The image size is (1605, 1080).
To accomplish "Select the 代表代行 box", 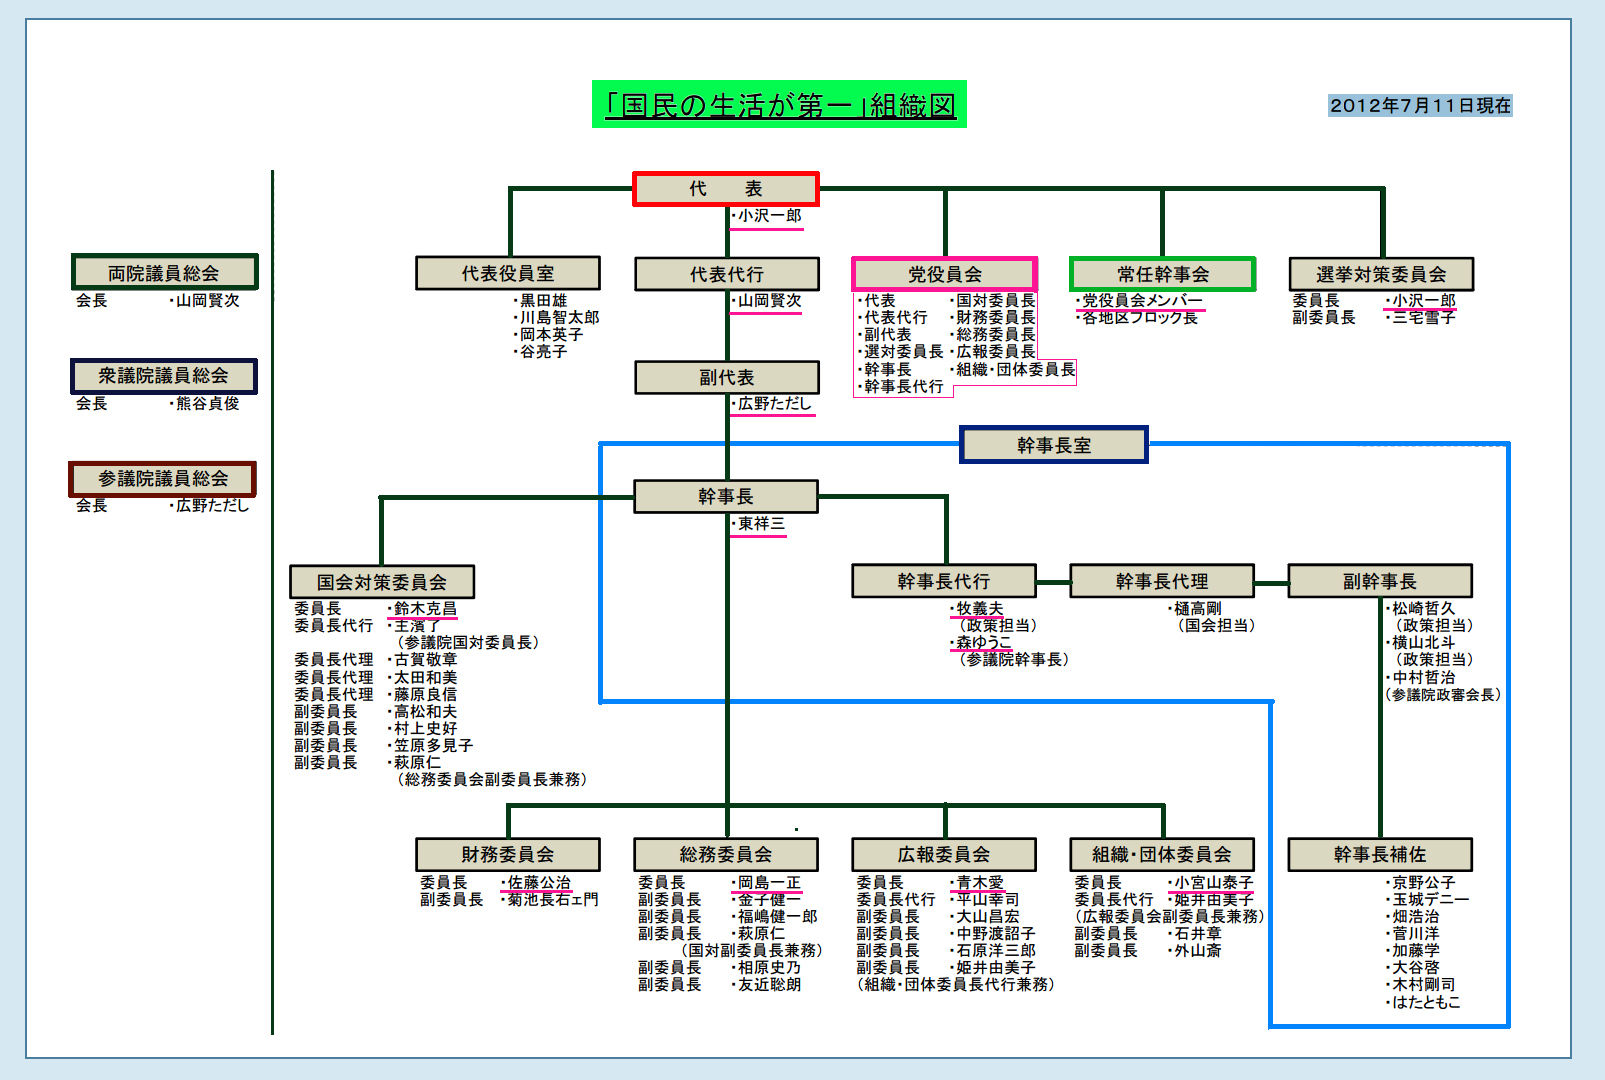I will pyautogui.click(x=727, y=274).
